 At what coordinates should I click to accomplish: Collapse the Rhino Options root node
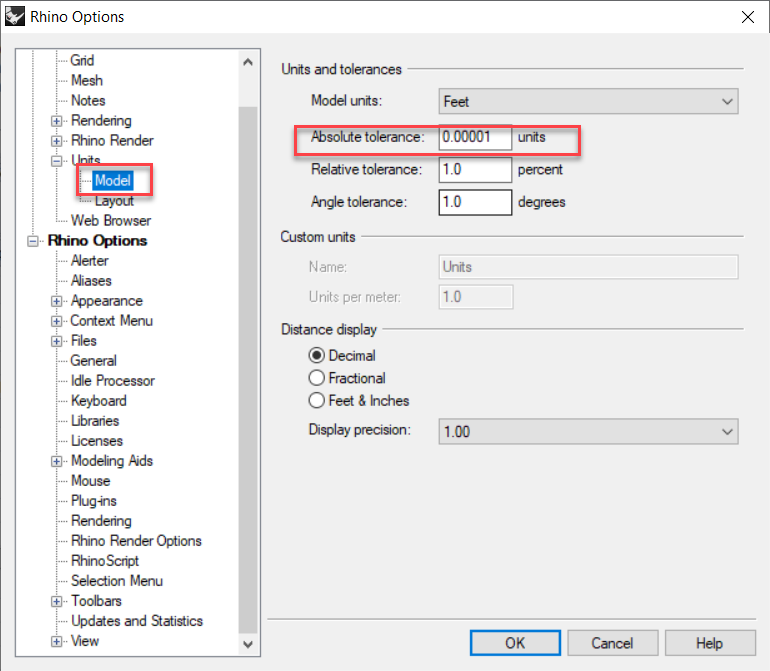[33, 241]
